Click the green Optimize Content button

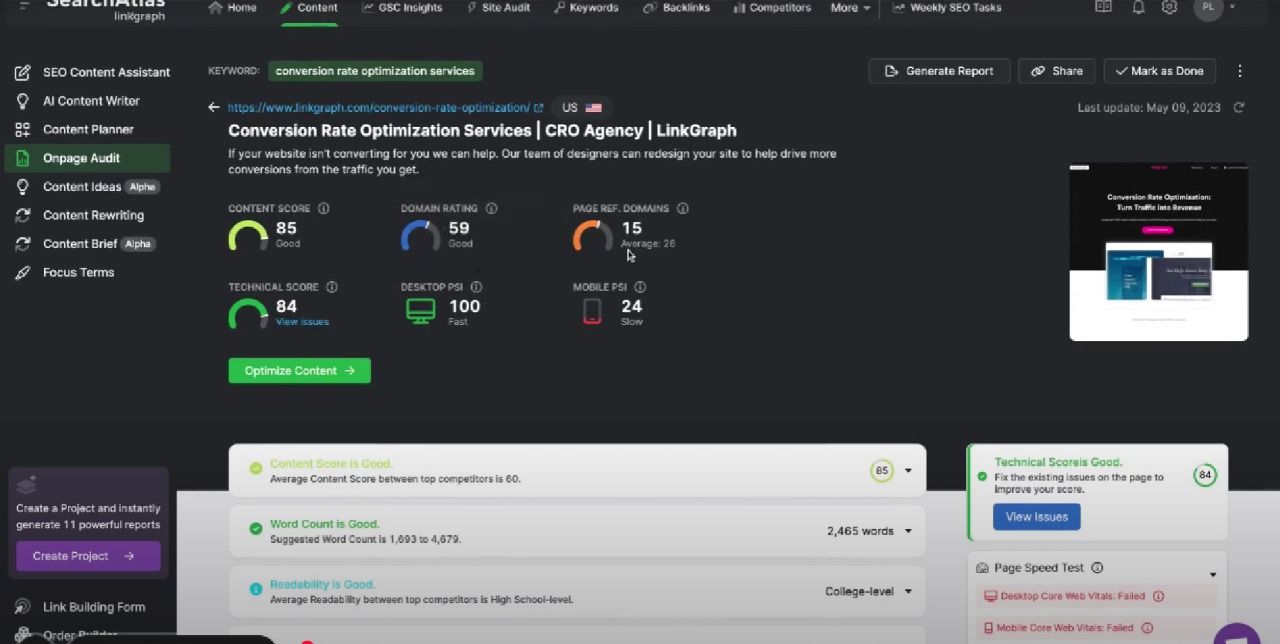click(x=299, y=371)
